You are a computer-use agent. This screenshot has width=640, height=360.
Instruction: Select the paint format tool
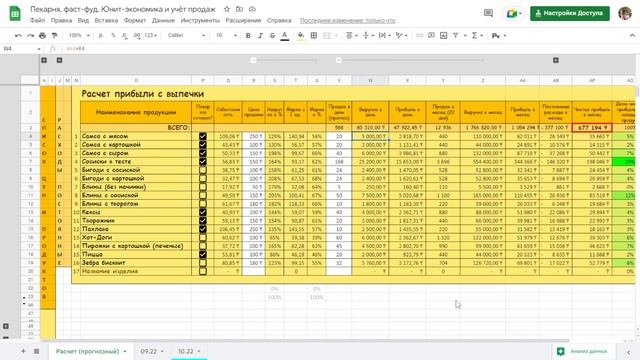[54, 36]
